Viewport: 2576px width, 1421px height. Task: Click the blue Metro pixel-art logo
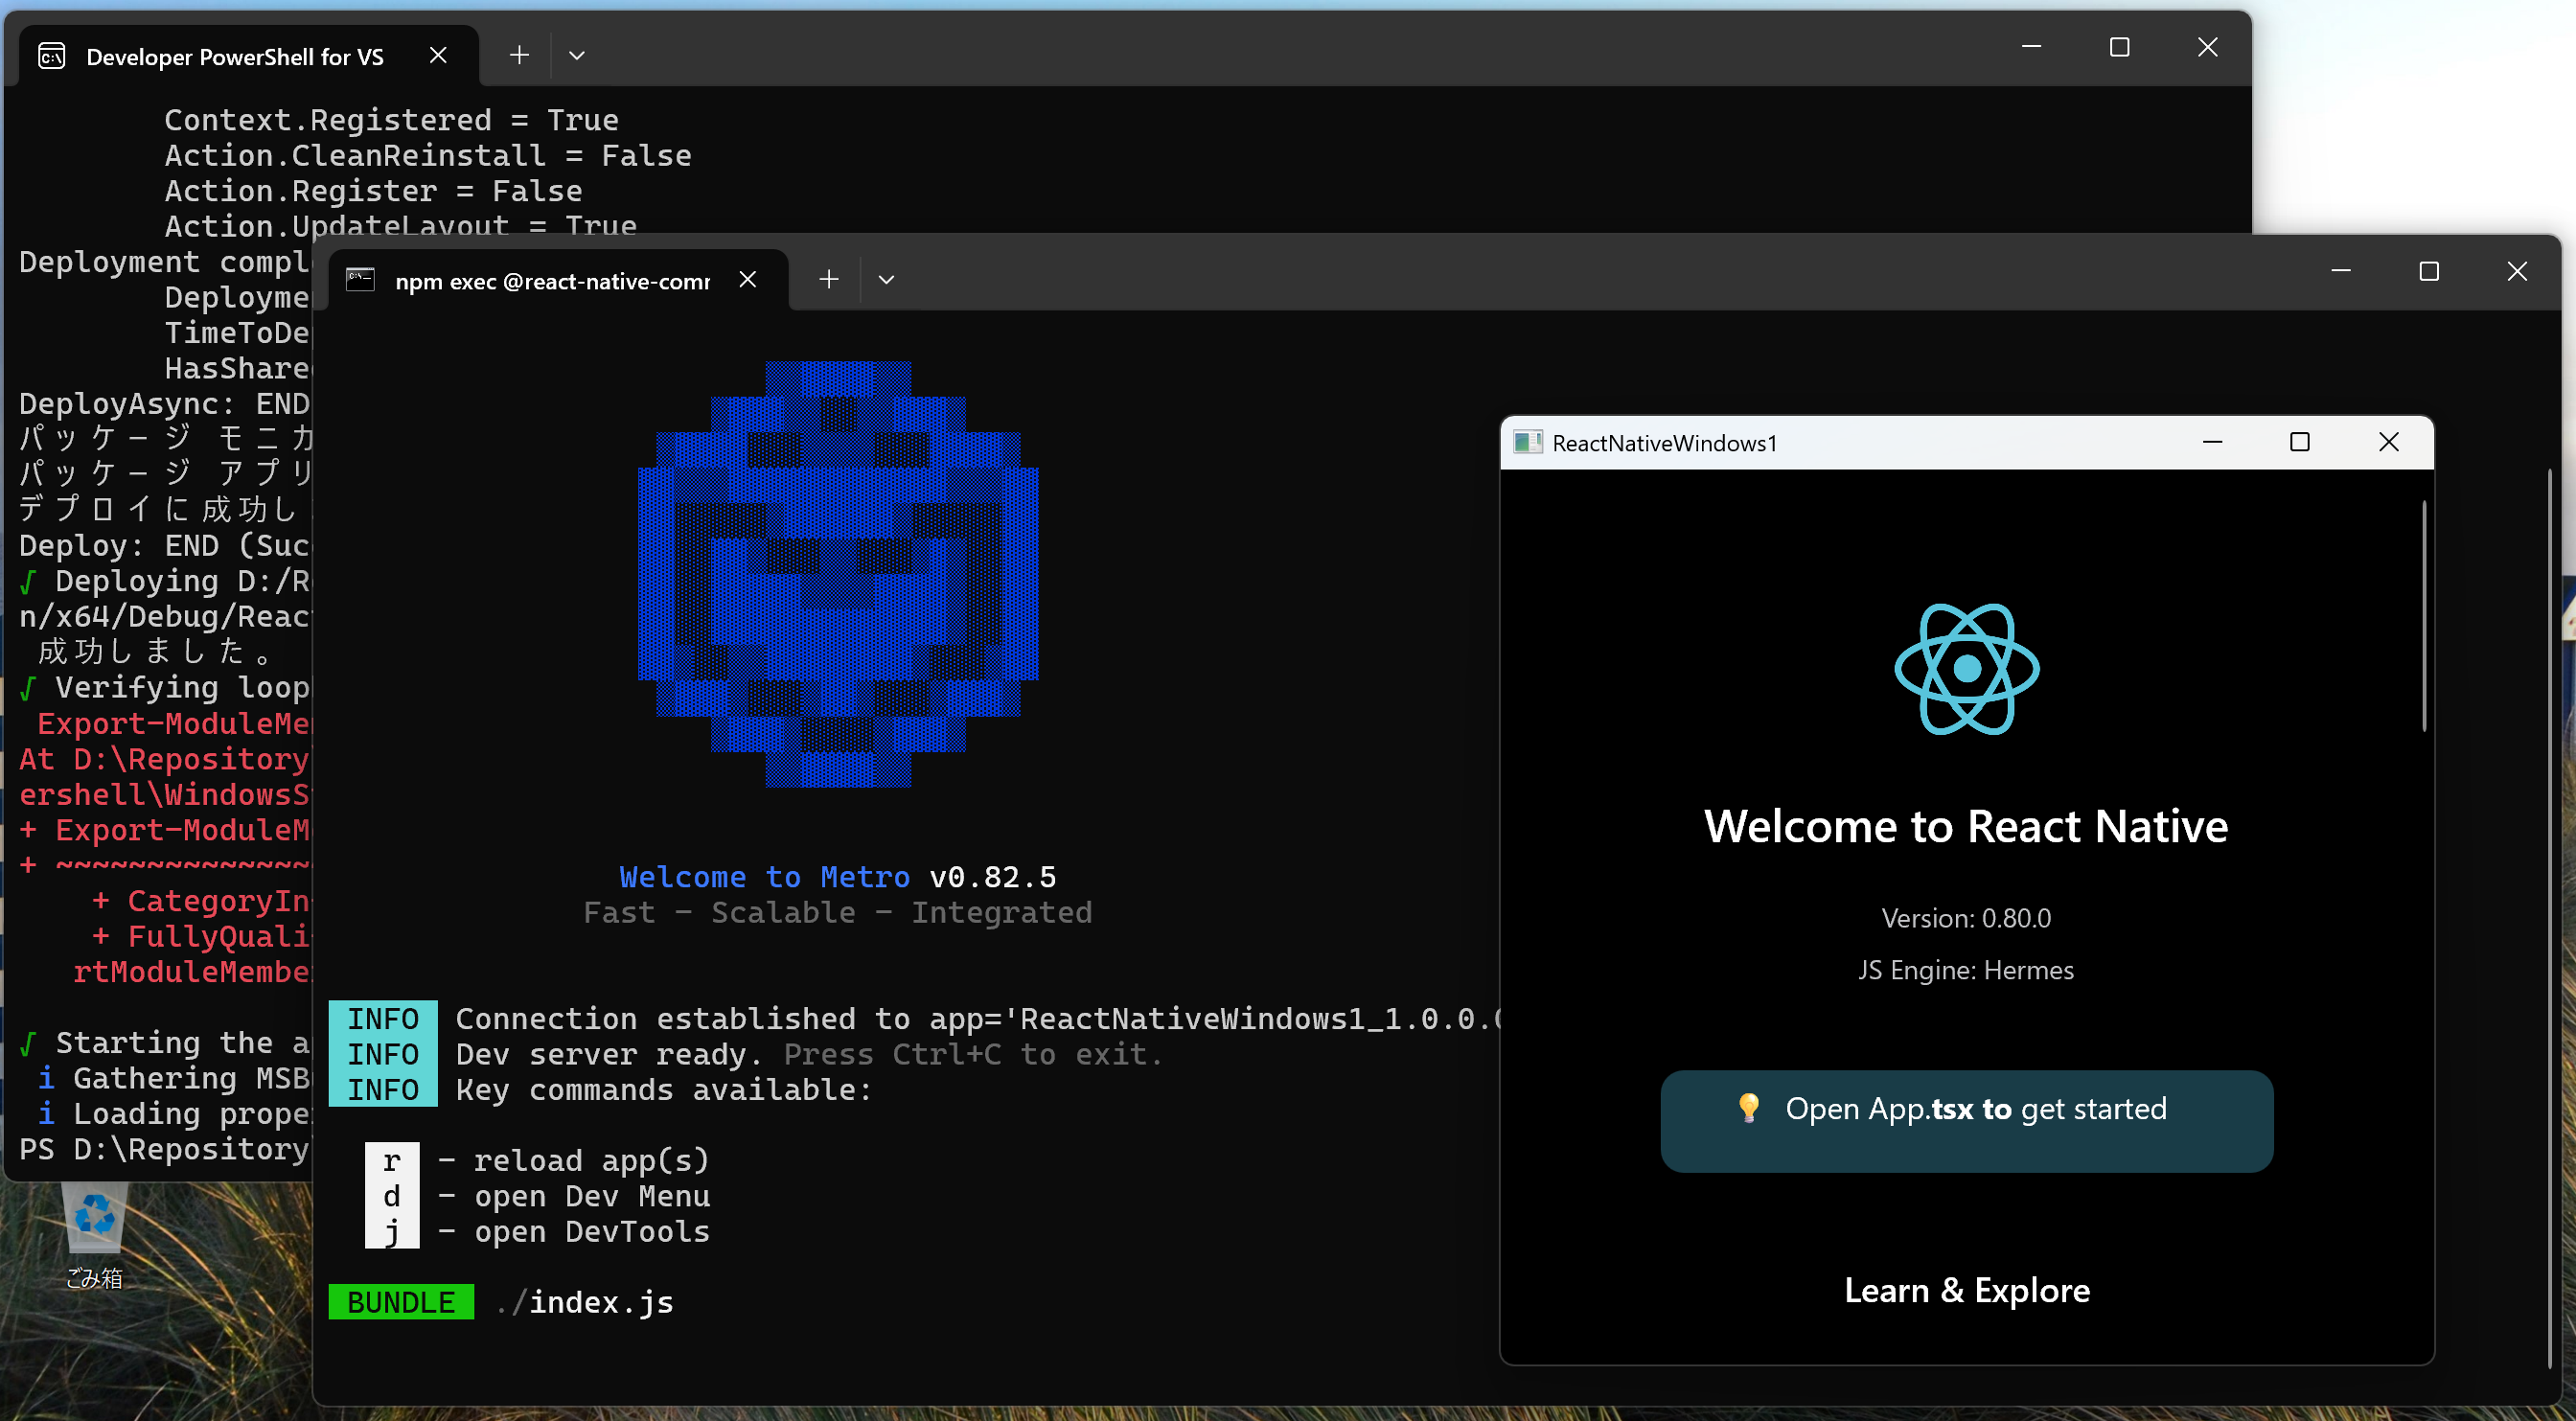[x=838, y=580]
